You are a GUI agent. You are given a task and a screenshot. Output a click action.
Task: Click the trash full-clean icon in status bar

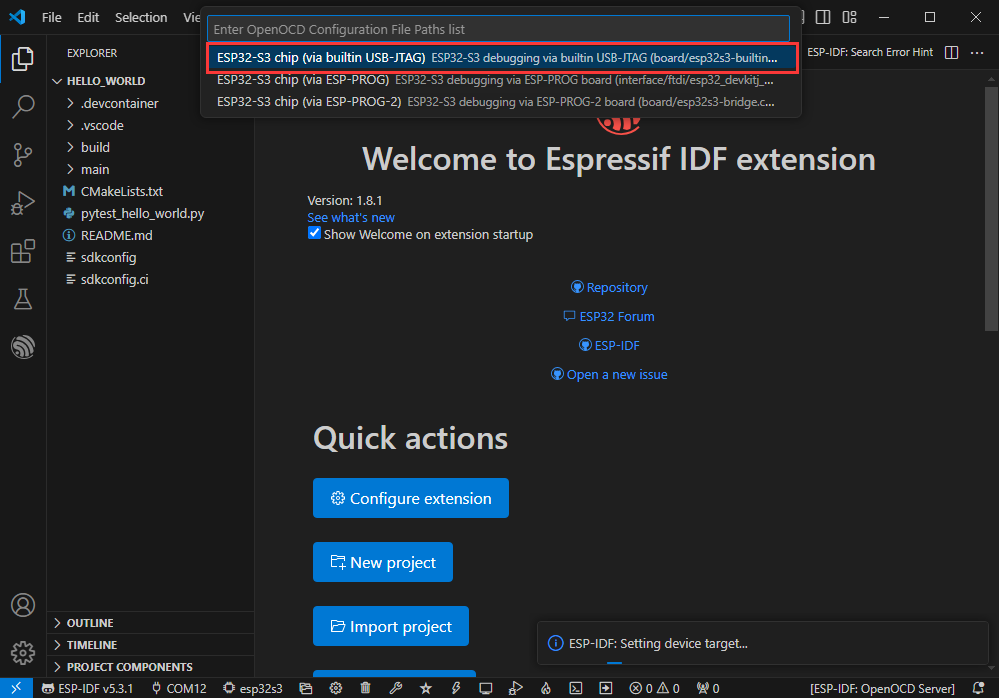click(x=366, y=688)
